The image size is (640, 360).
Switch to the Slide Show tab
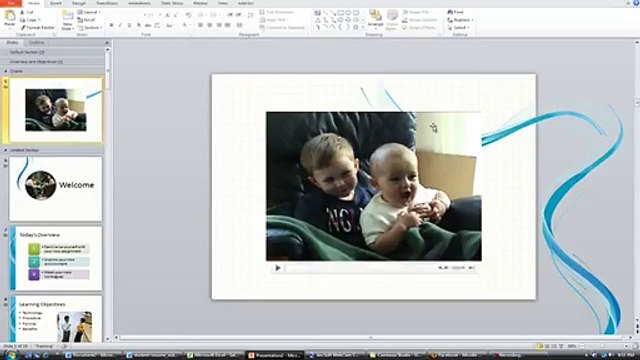[x=172, y=3]
